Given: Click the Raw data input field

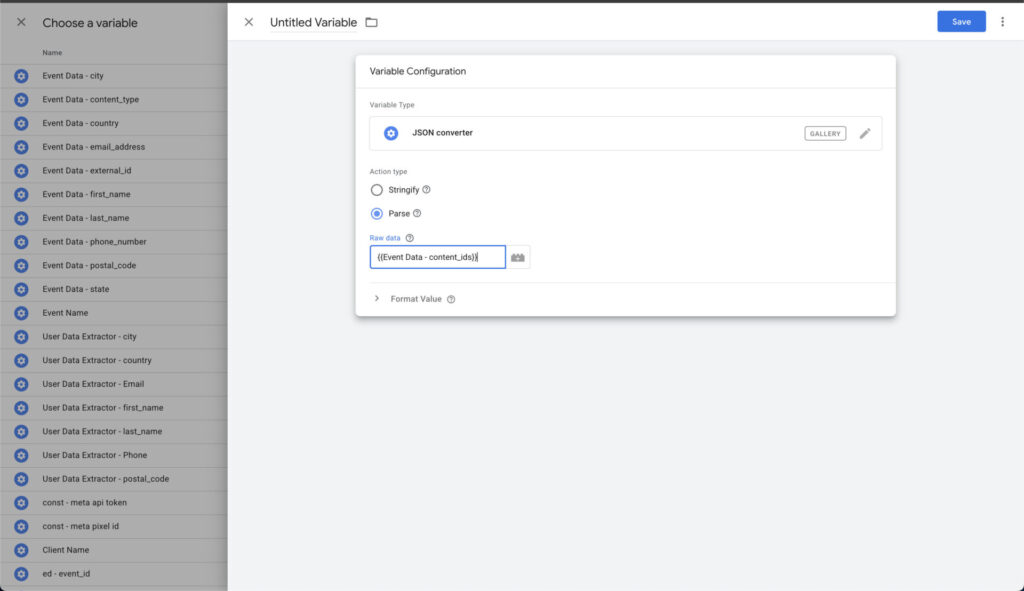Looking at the screenshot, I should click(x=437, y=257).
